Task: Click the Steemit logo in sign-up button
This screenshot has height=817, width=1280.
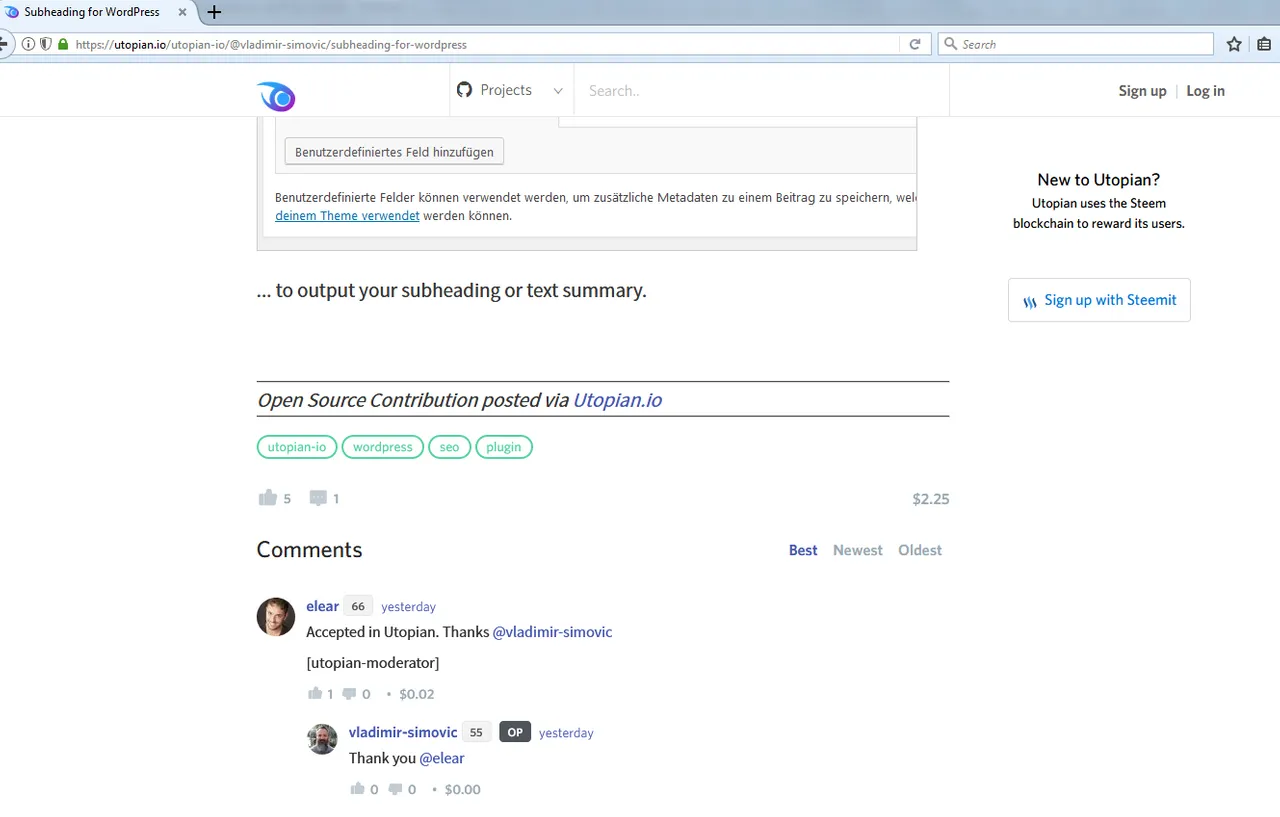Action: coord(1030,301)
